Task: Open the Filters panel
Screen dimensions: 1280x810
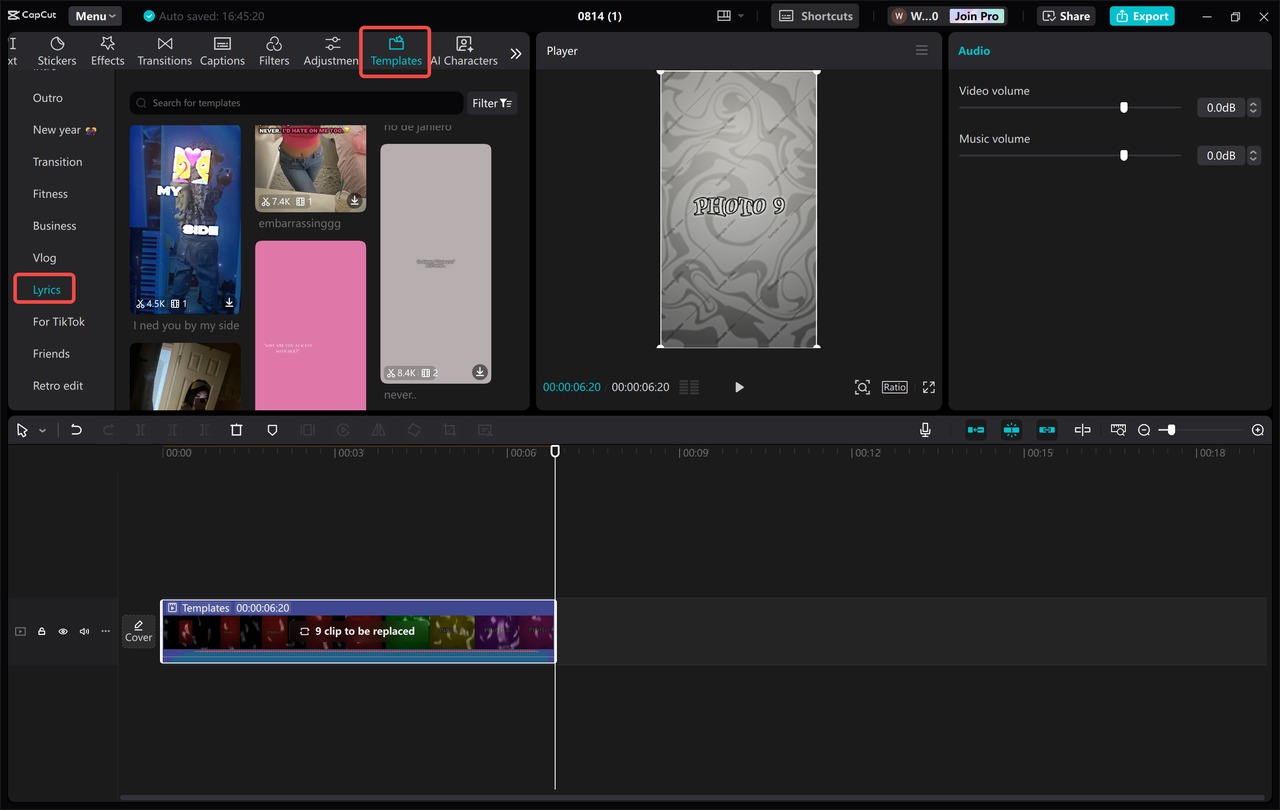Action: click(274, 51)
